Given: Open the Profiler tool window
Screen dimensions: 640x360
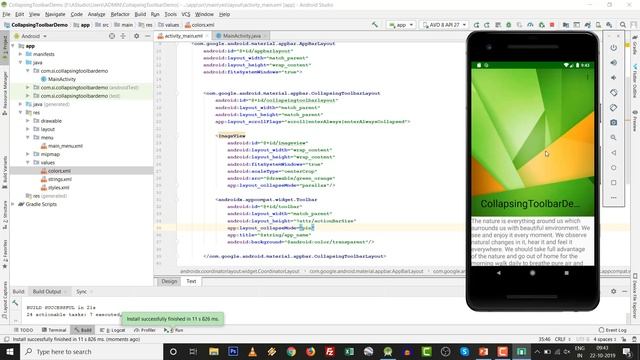Looking at the screenshot, I should (x=144, y=330).
